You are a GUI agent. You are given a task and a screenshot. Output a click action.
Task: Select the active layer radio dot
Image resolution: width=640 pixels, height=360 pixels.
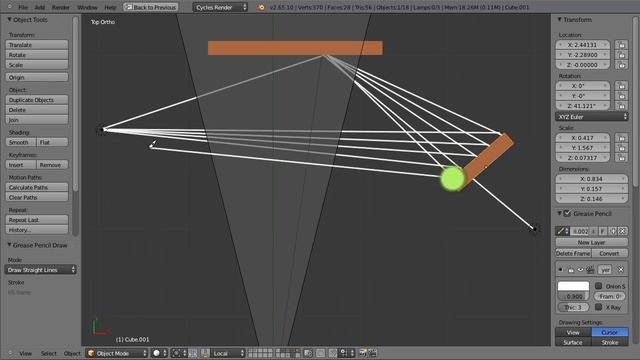pyautogui.click(x=560, y=269)
